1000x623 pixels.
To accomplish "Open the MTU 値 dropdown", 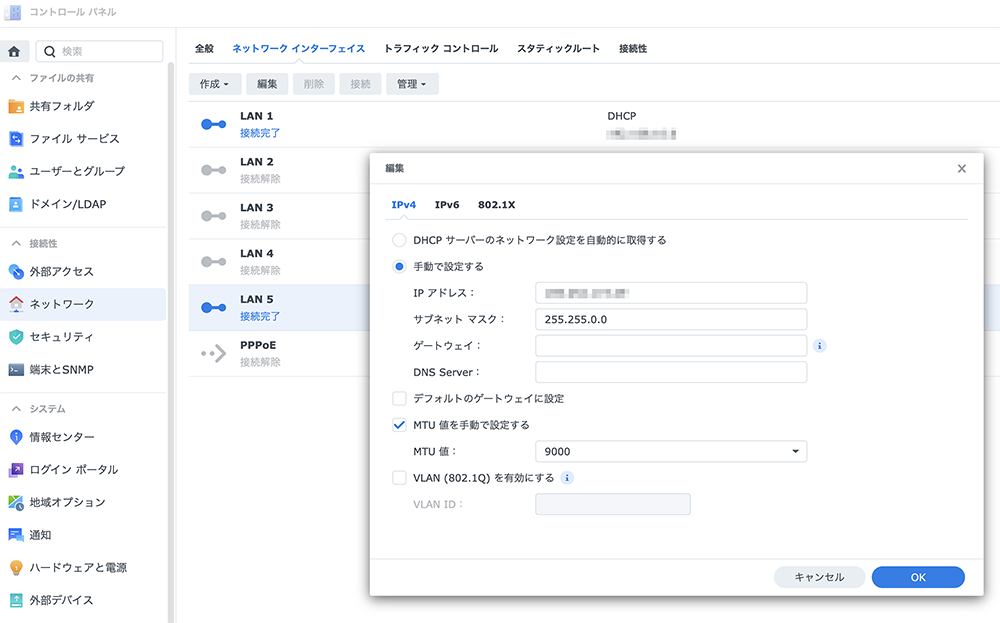I will [x=796, y=451].
